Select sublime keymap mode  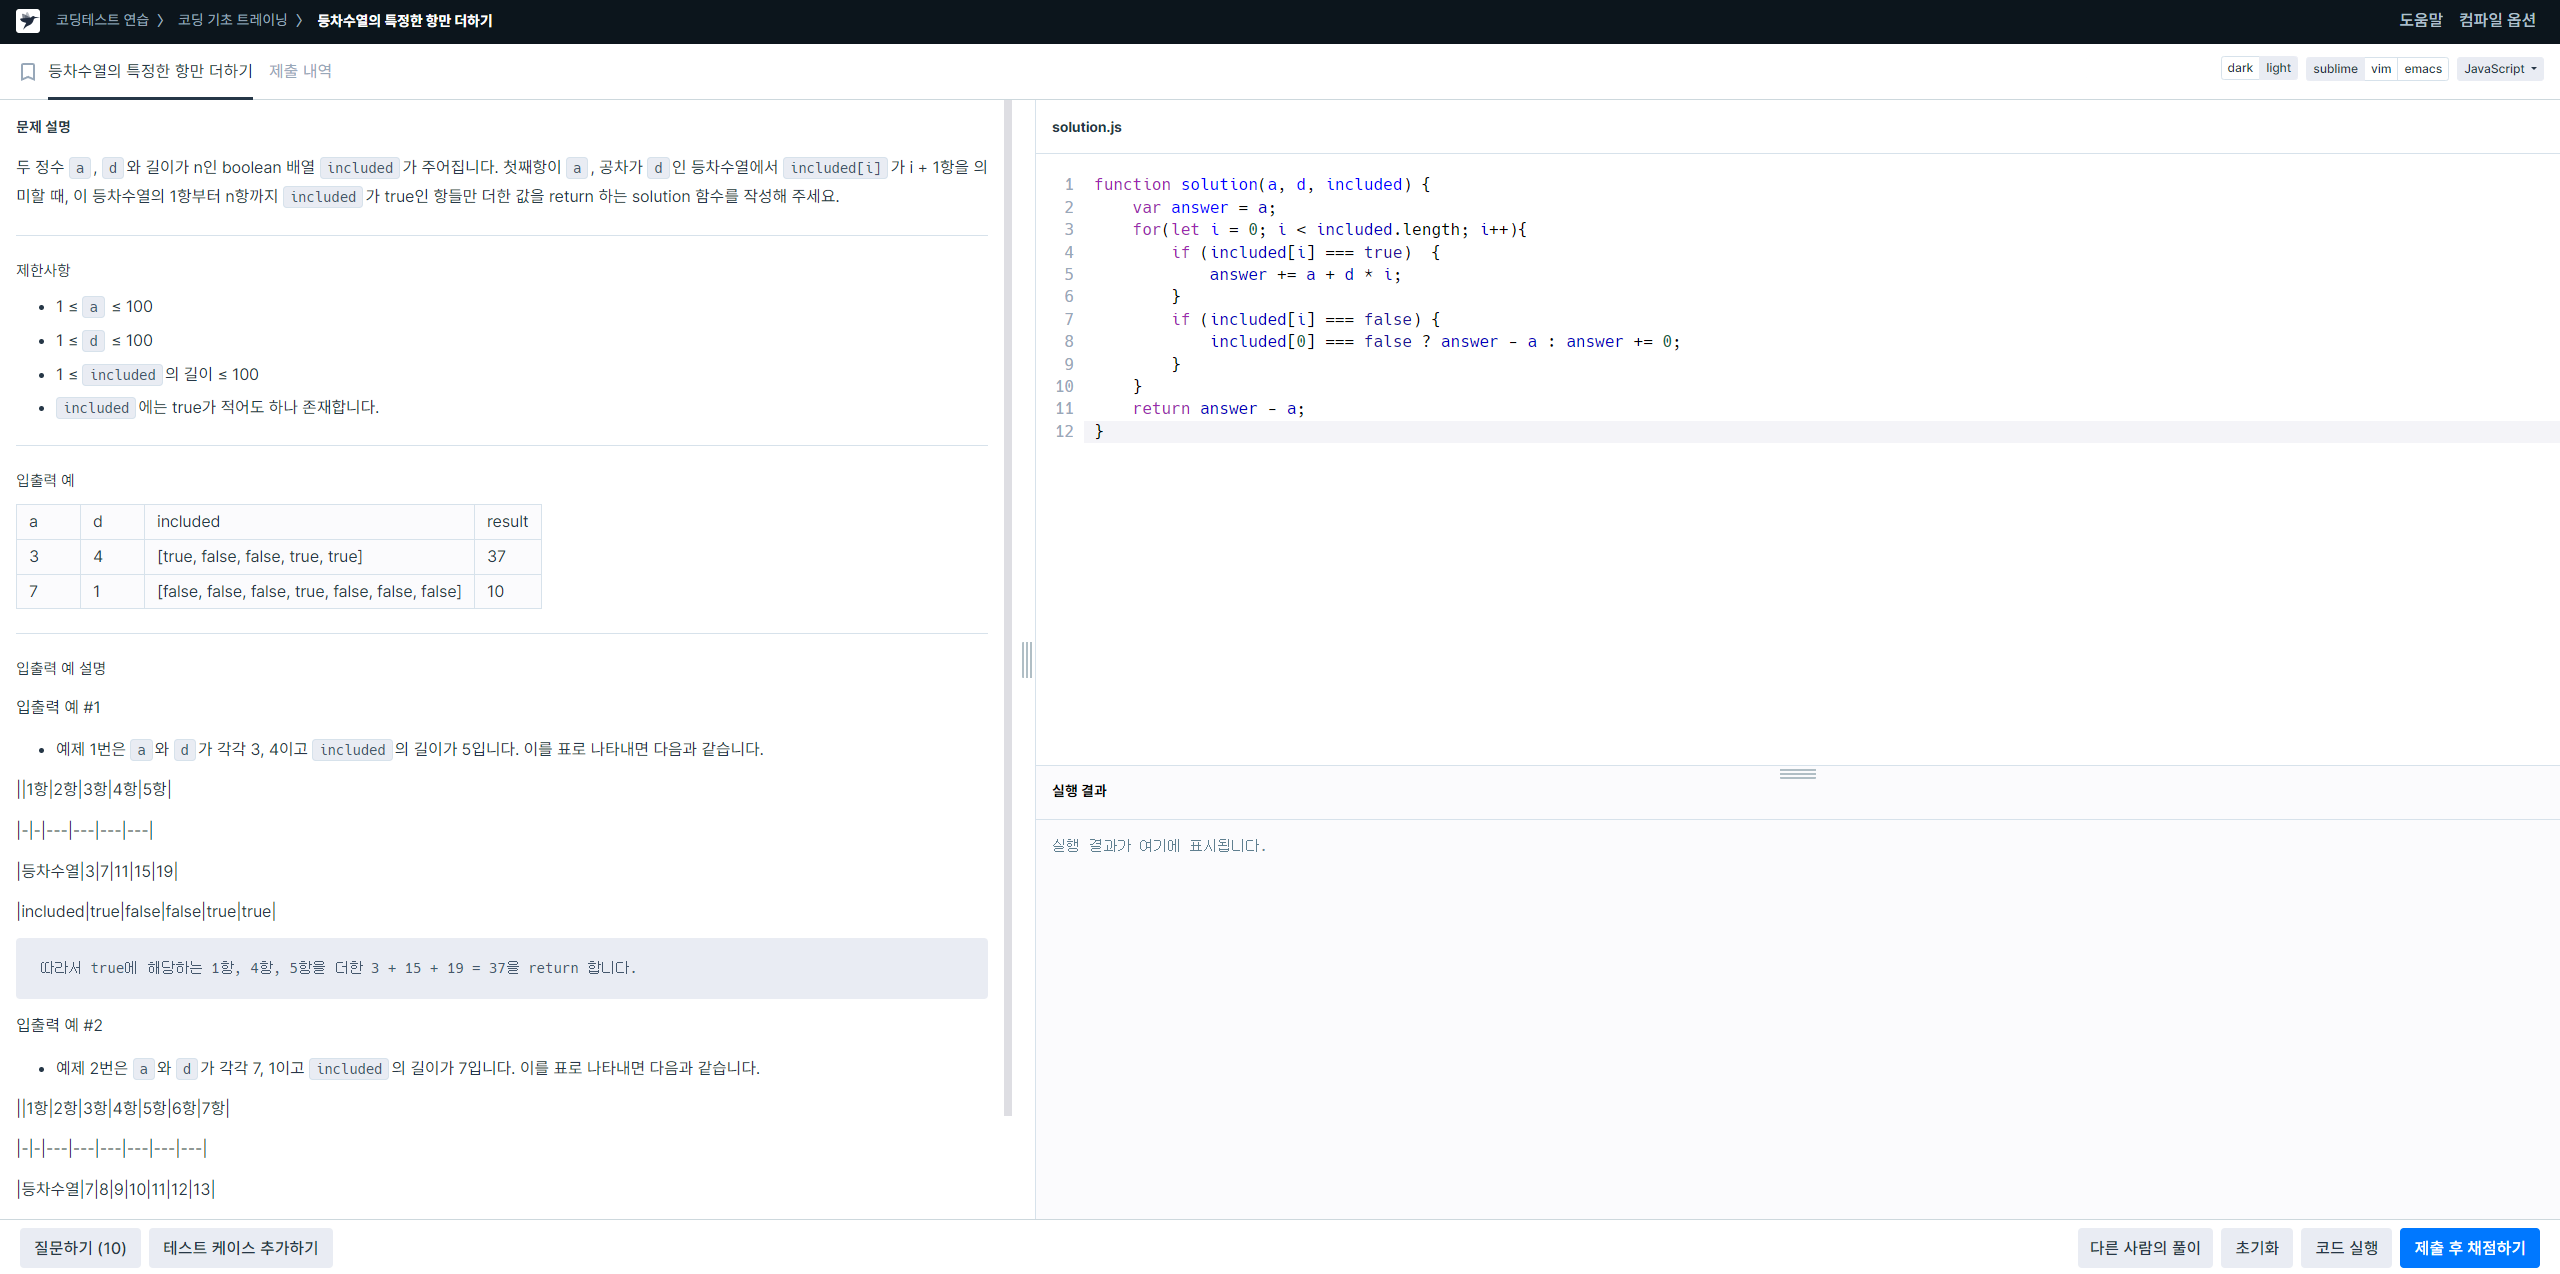coord(2334,69)
